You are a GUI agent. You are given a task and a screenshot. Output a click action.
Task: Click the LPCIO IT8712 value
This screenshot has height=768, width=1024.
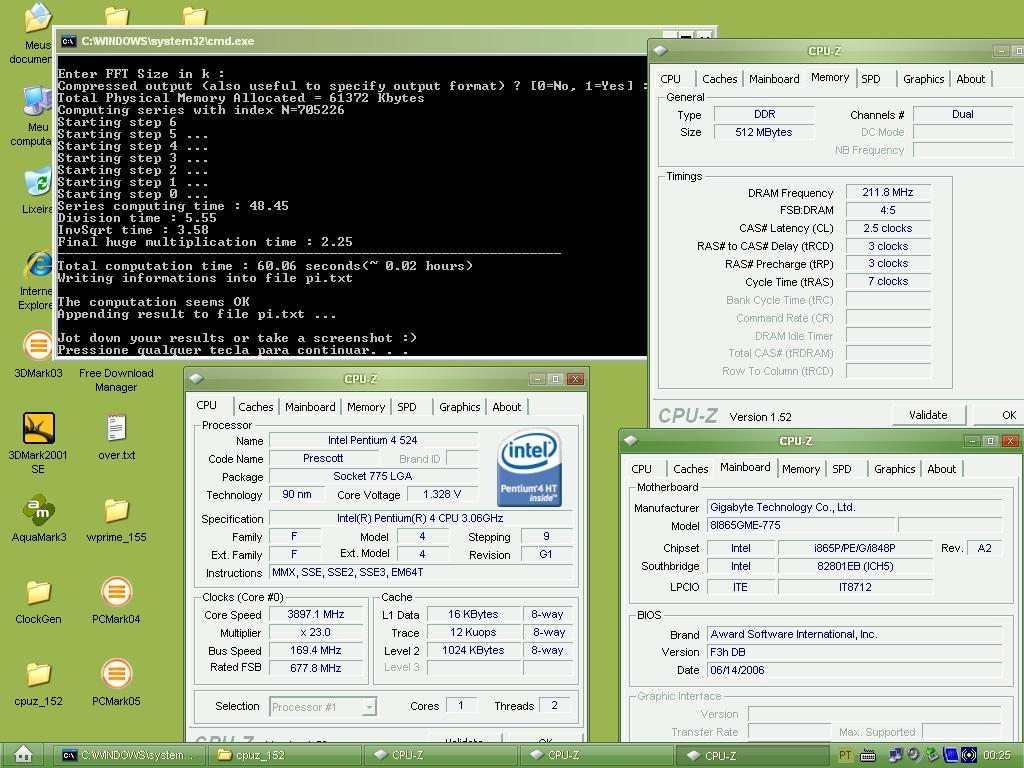coord(855,587)
